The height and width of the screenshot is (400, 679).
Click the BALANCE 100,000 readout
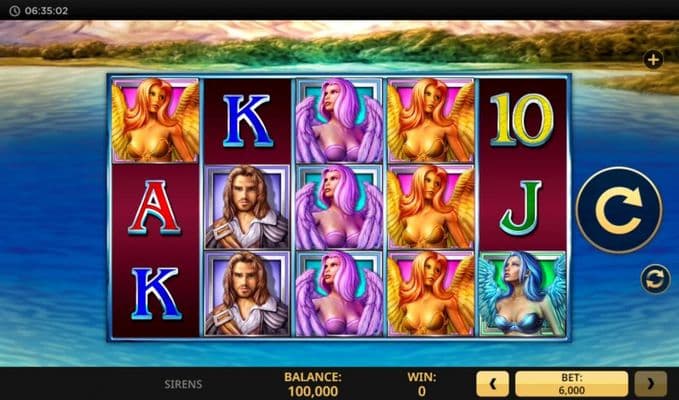[313, 384]
